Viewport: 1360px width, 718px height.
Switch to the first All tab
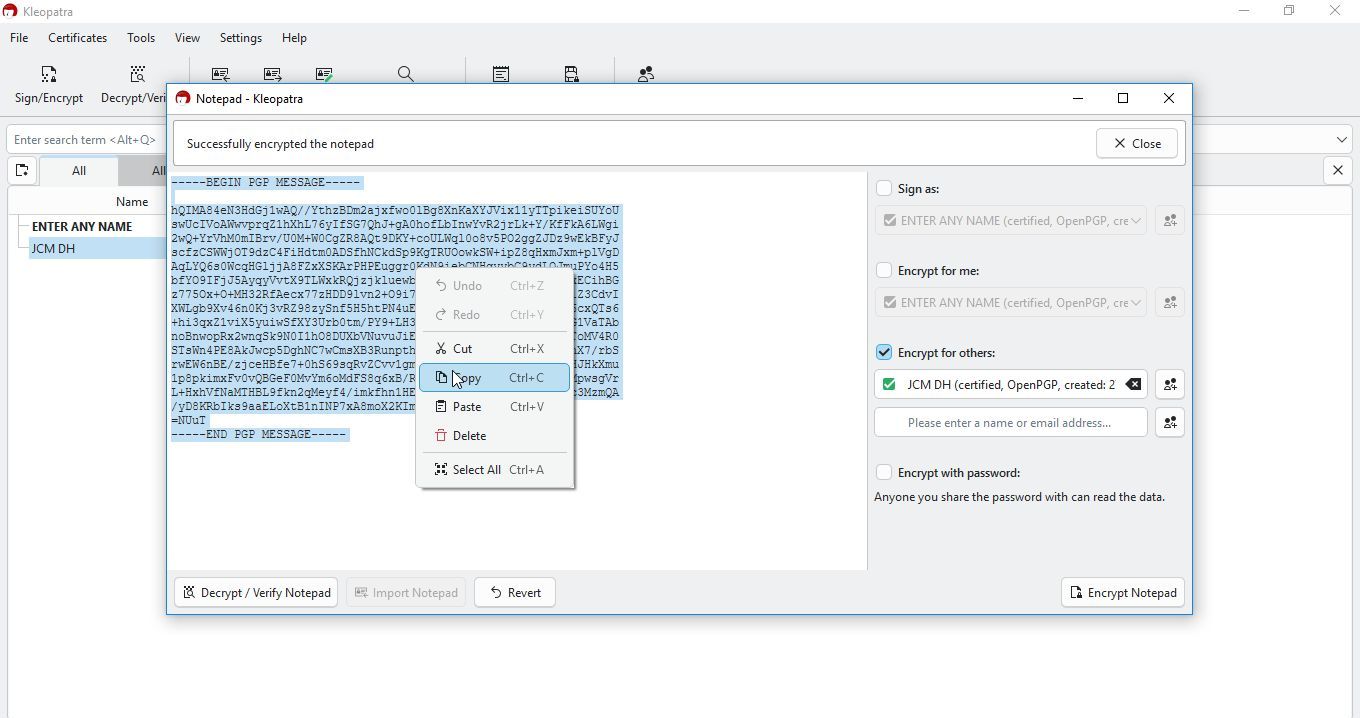point(79,171)
